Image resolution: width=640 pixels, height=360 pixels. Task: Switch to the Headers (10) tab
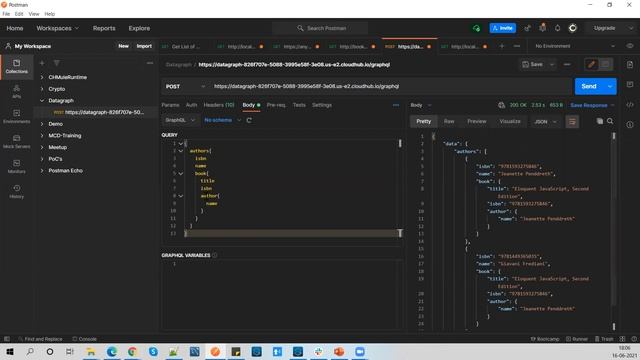click(219, 105)
